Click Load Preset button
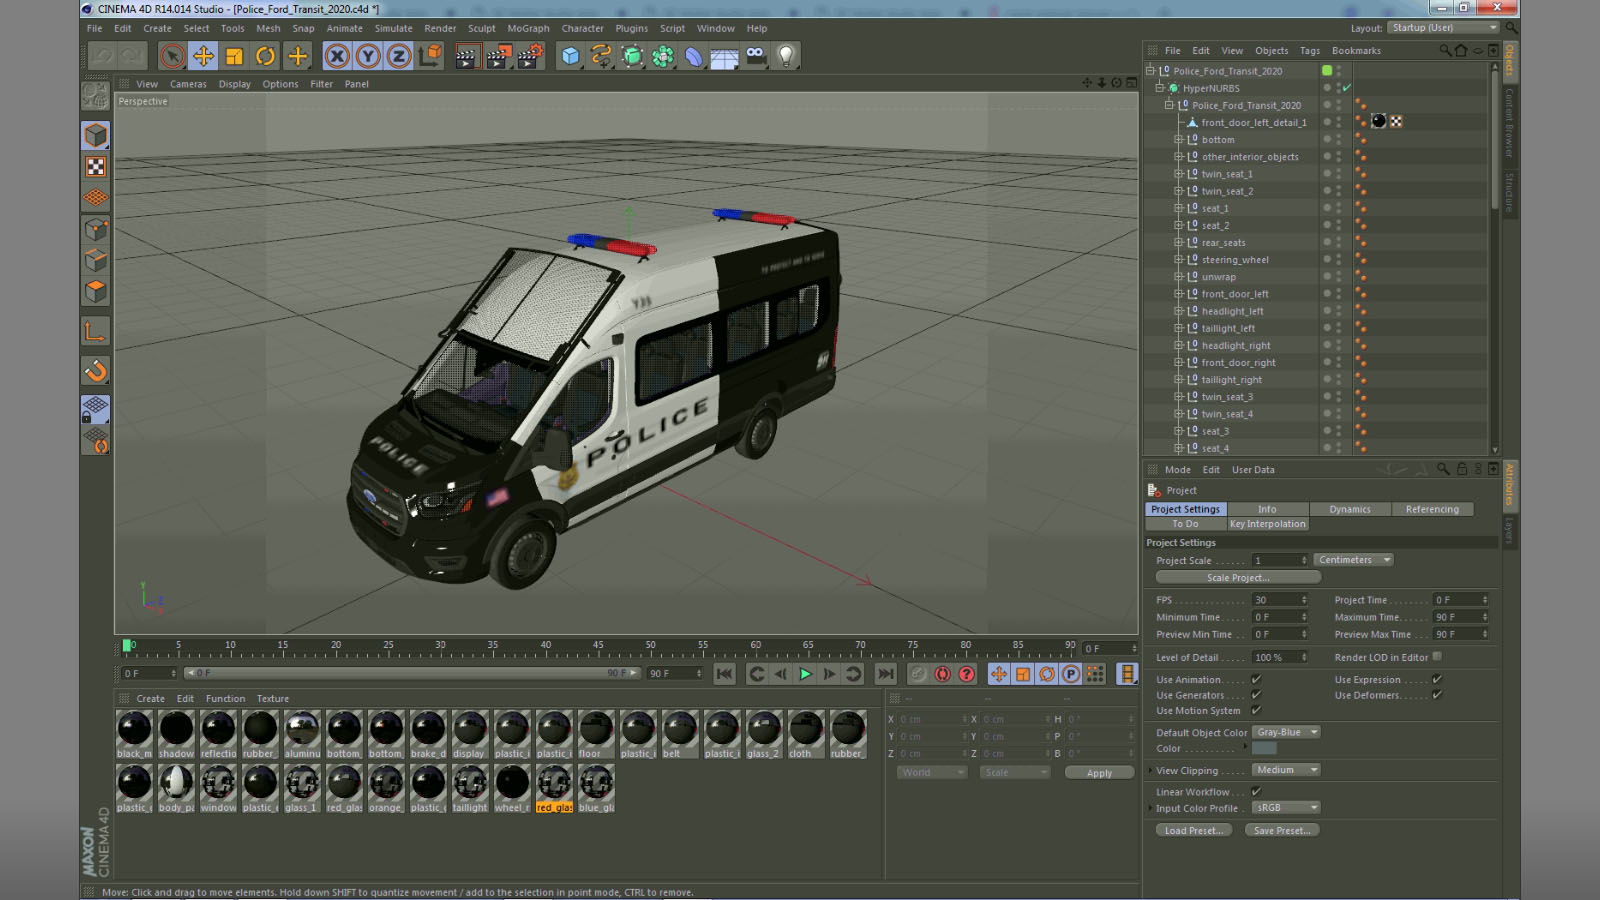The width and height of the screenshot is (1600, 900). pyautogui.click(x=1193, y=830)
